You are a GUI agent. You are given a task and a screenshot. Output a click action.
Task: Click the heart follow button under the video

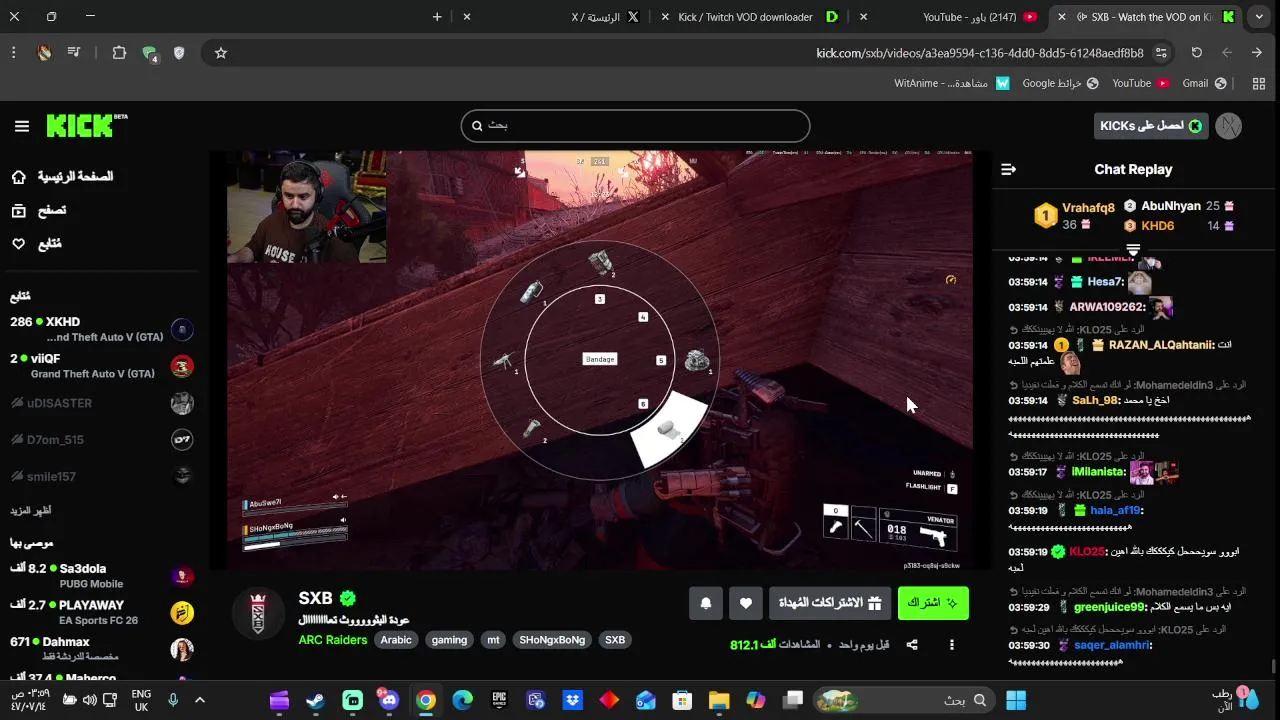click(x=746, y=603)
